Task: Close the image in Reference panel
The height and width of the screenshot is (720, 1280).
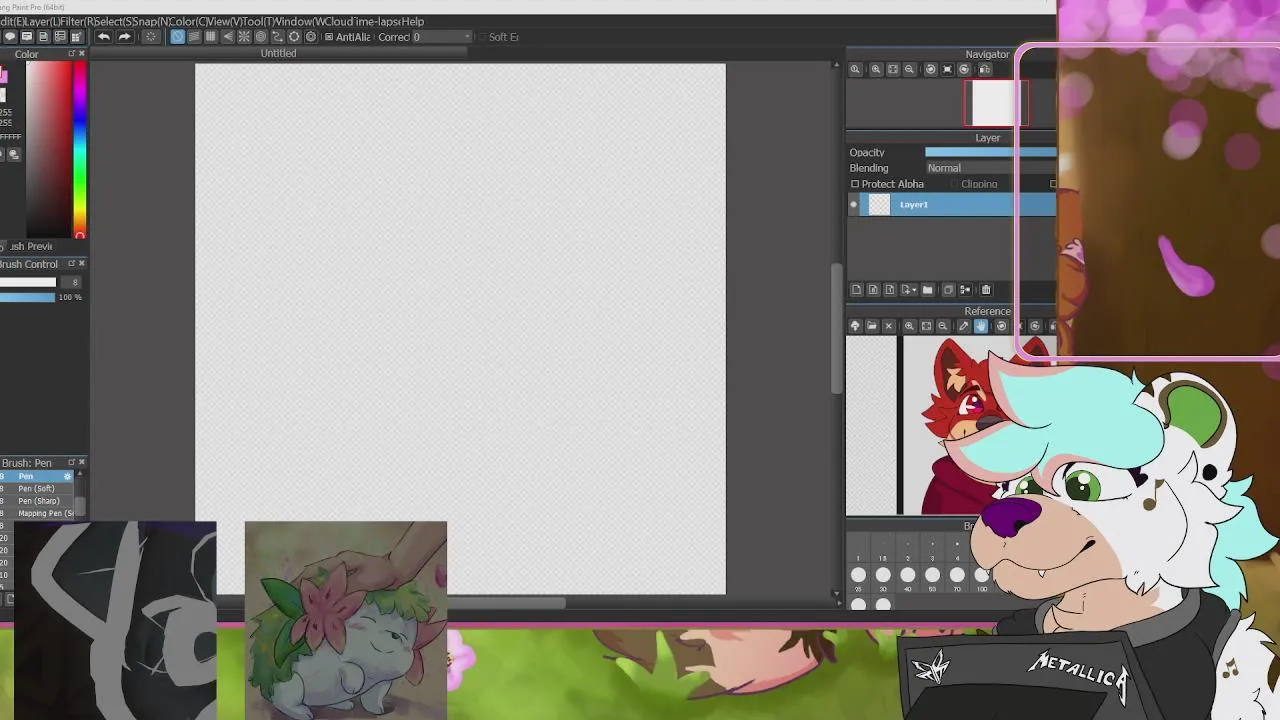Action: pos(889,326)
